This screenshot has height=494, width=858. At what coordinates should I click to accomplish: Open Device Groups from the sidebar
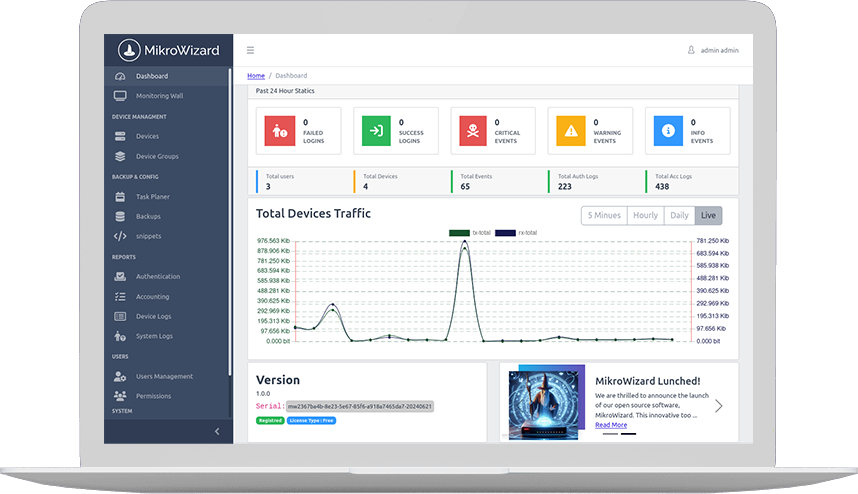pyautogui.click(x=156, y=156)
